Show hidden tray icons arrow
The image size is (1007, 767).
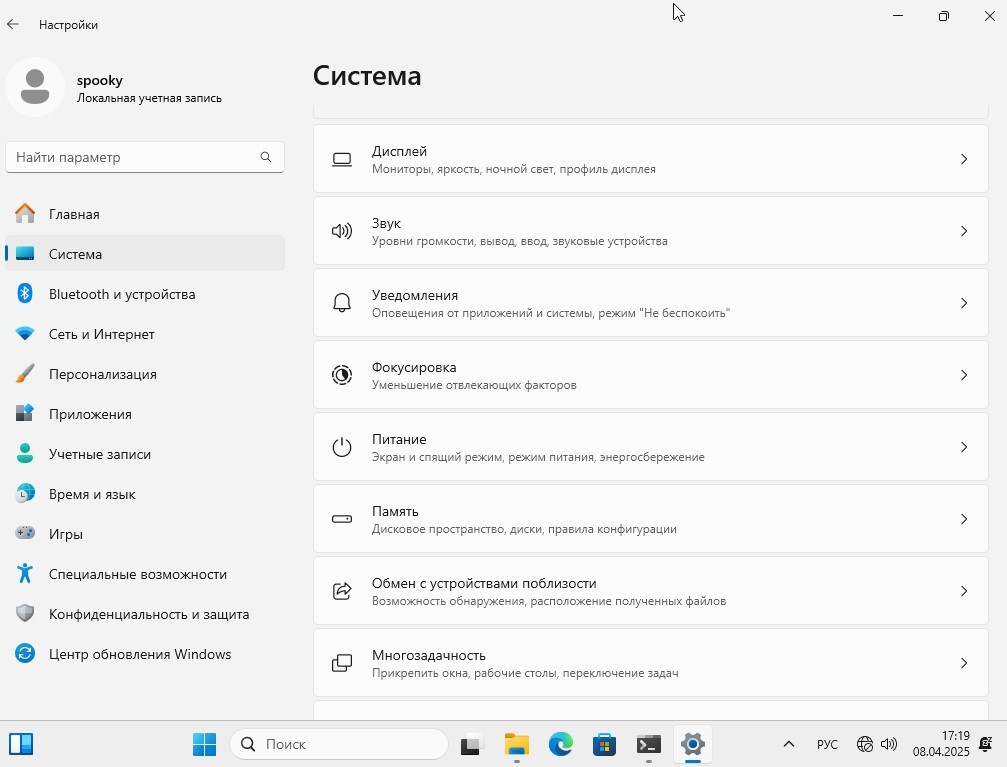pyautogui.click(x=789, y=744)
